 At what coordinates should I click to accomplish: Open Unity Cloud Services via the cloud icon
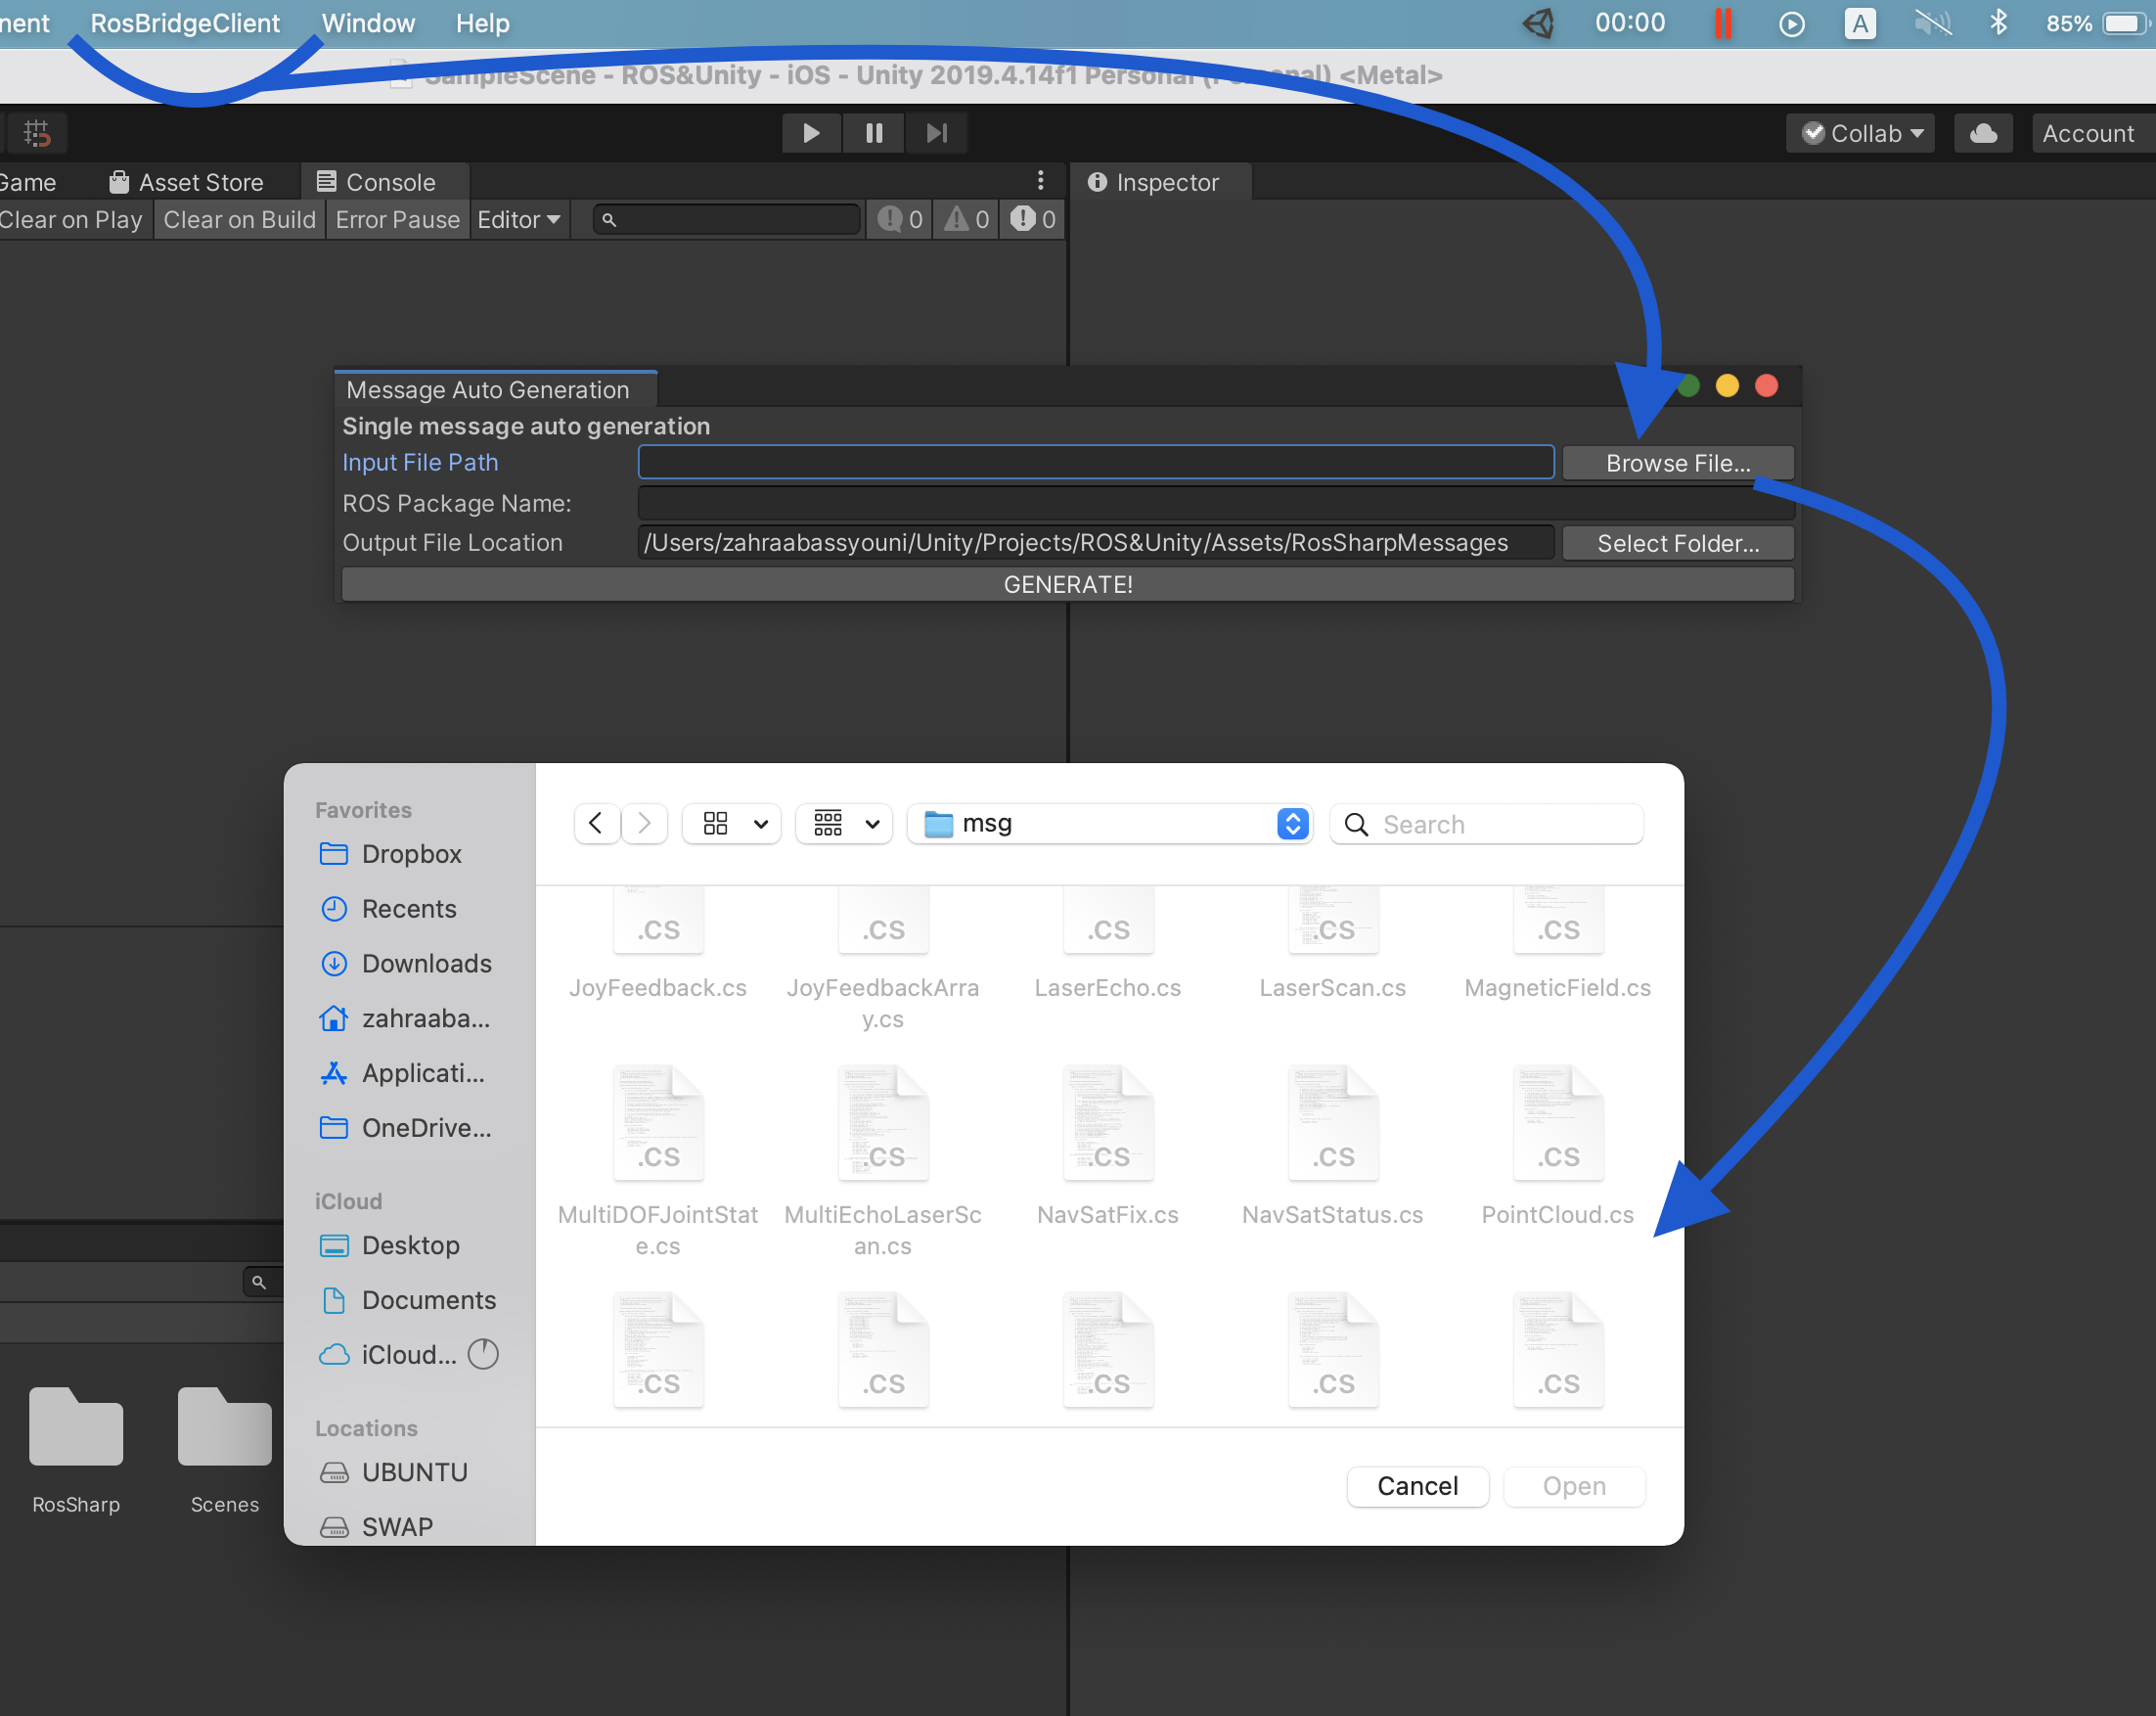[x=1983, y=132]
